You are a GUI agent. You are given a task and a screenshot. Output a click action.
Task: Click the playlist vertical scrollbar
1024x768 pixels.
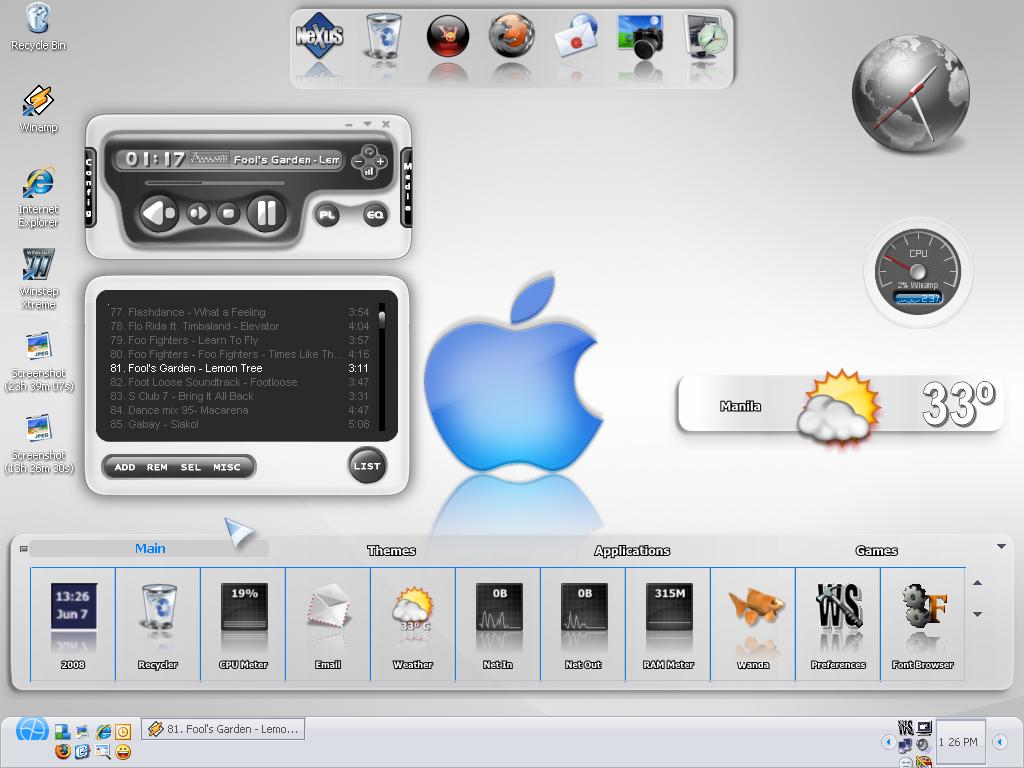[382, 366]
